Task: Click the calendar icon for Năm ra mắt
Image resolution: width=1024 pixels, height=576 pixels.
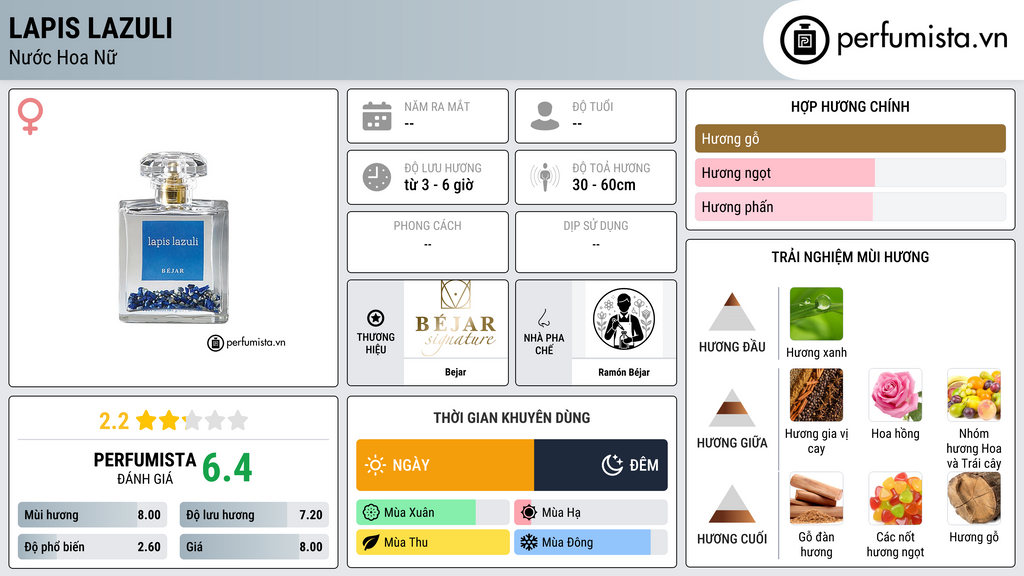Action: [x=377, y=116]
